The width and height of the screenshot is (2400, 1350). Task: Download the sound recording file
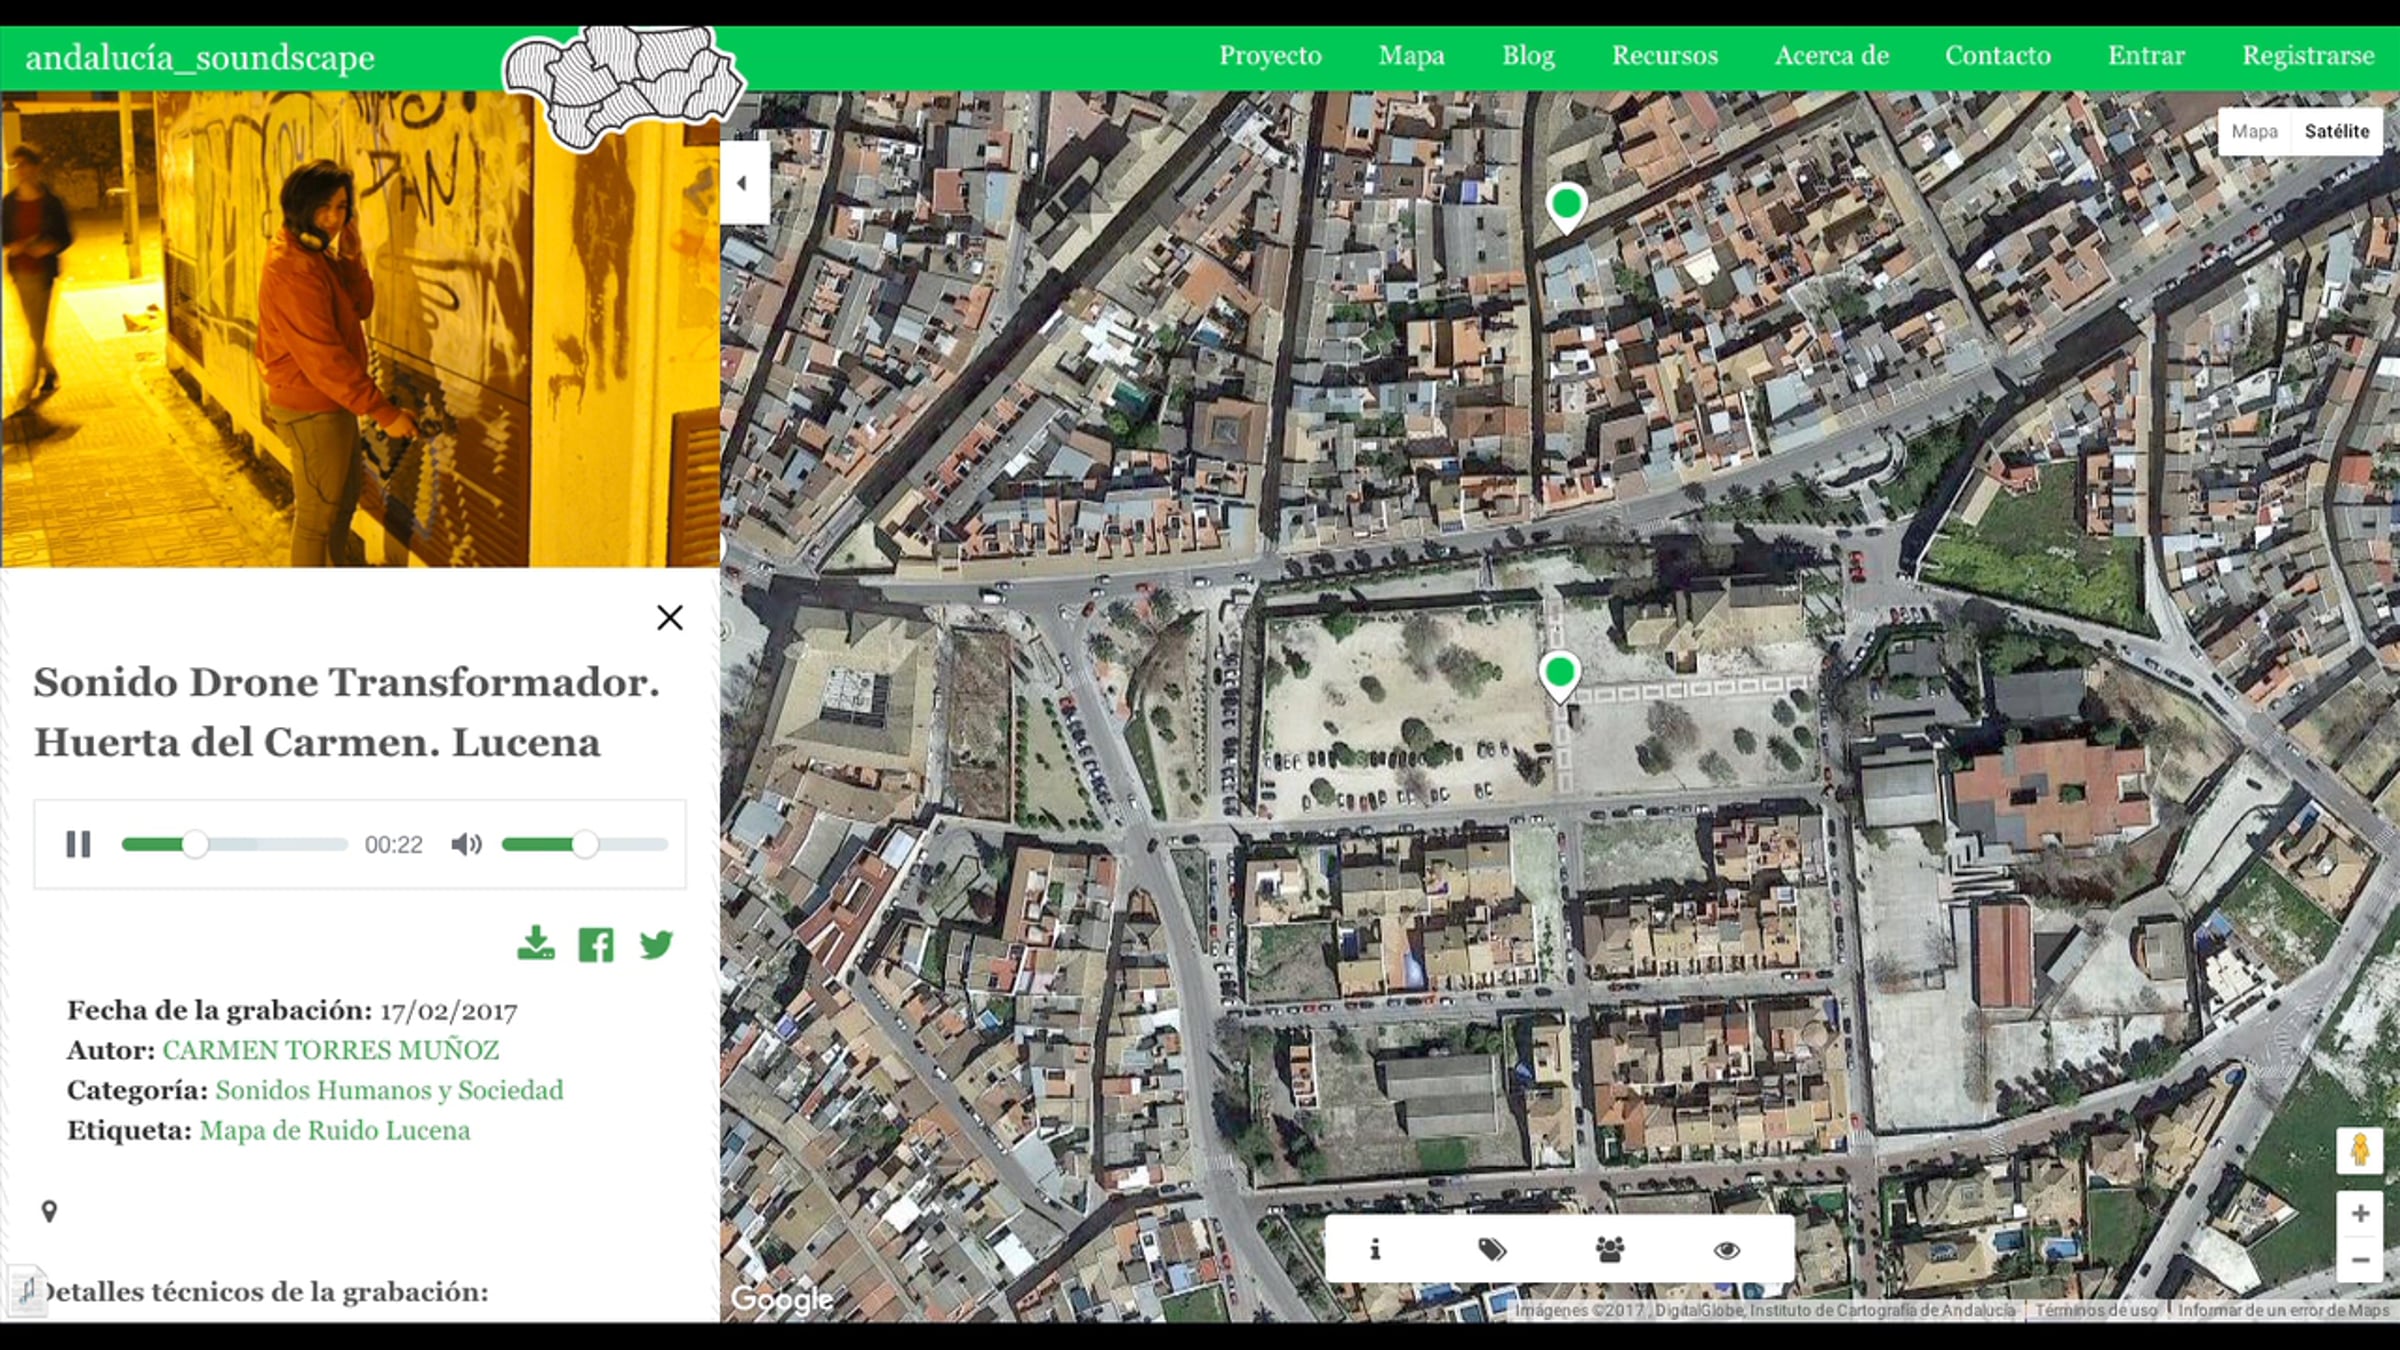coord(536,944)
